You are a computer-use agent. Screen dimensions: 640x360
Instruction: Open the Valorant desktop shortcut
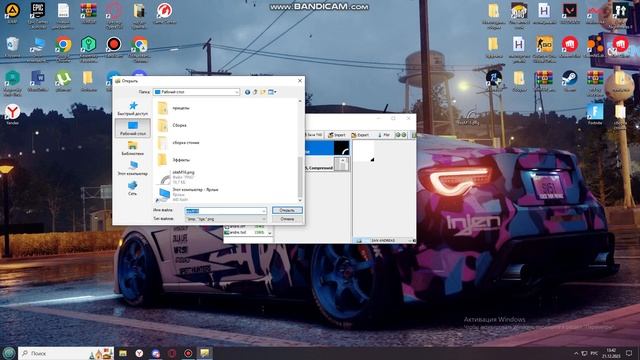click(x=570, y=13)
